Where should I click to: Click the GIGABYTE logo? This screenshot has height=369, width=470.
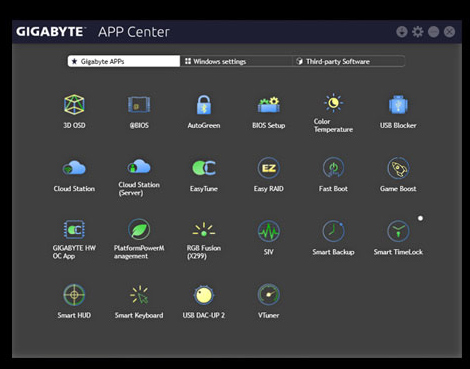tap(51, 32)
